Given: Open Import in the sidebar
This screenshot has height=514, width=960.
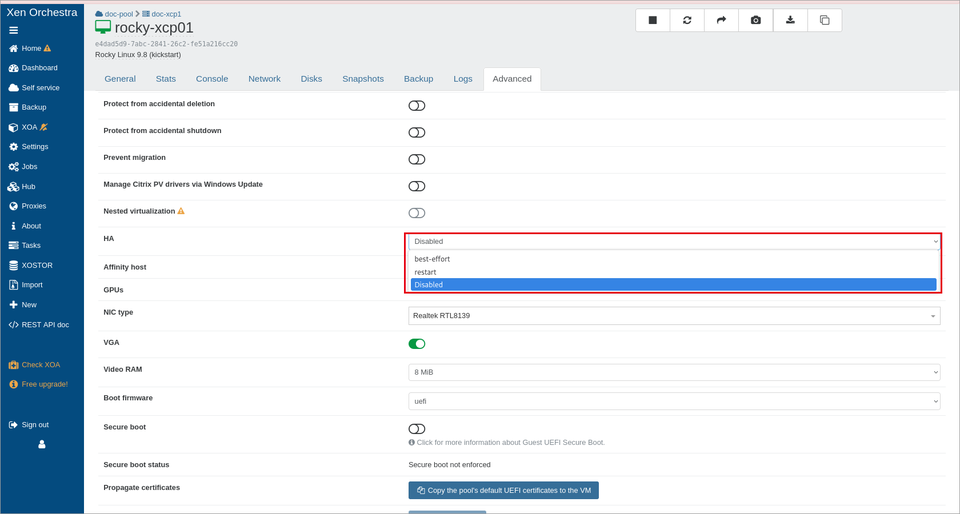Looking at the screenshot, I should click(26, 285).
